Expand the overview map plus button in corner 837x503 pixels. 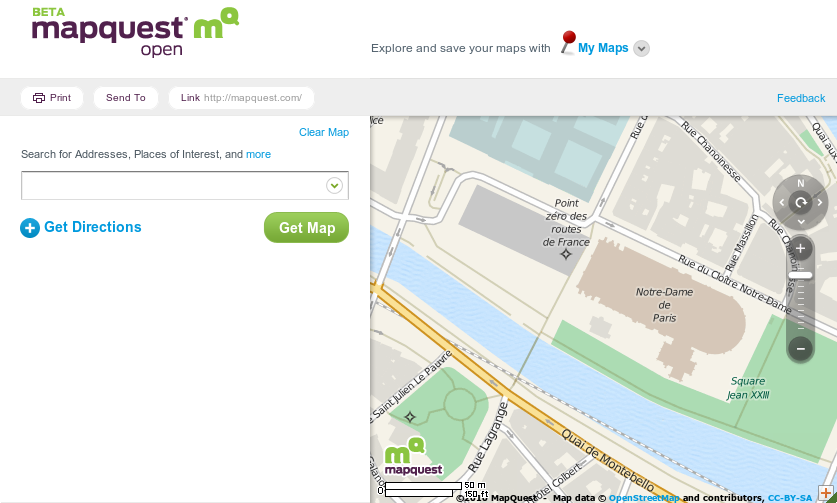826,493
